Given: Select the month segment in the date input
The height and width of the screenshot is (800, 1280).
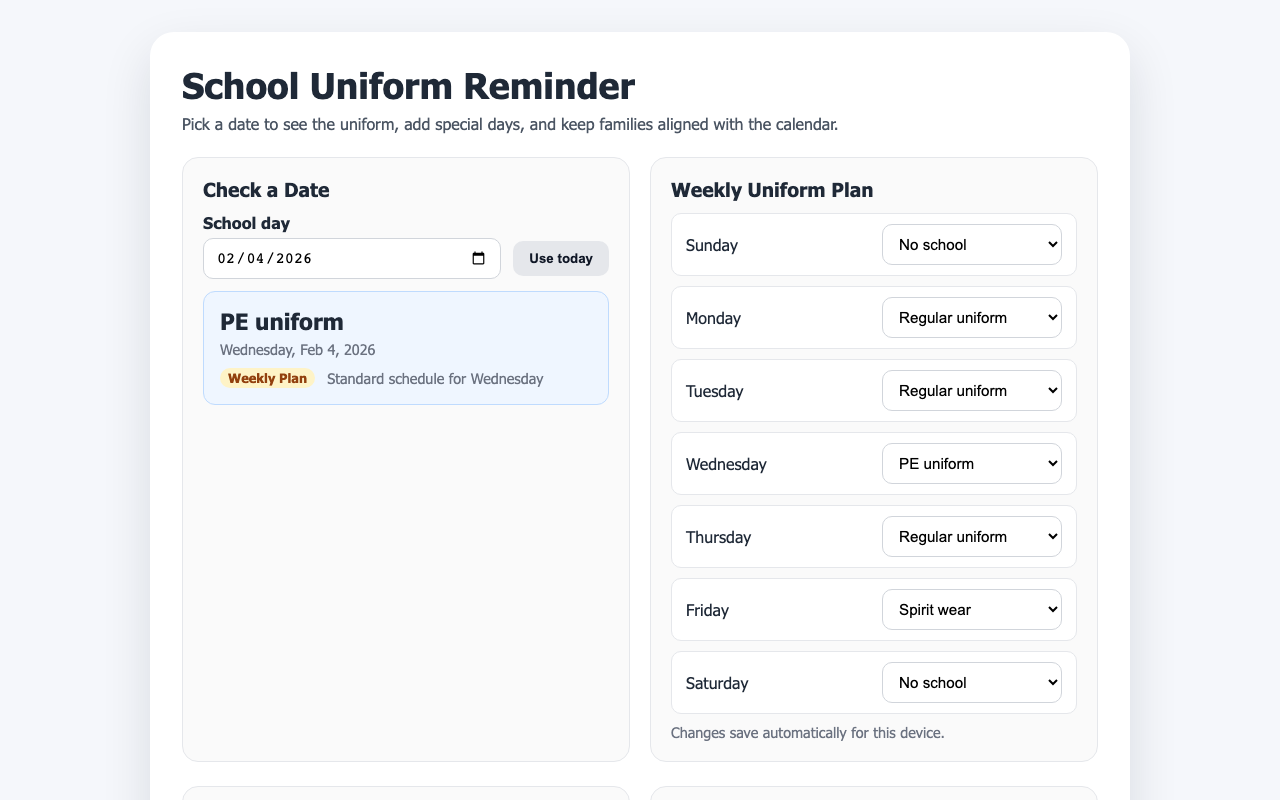Looking at the screenshot, I should pyautogui.click(x=226, y=258).
